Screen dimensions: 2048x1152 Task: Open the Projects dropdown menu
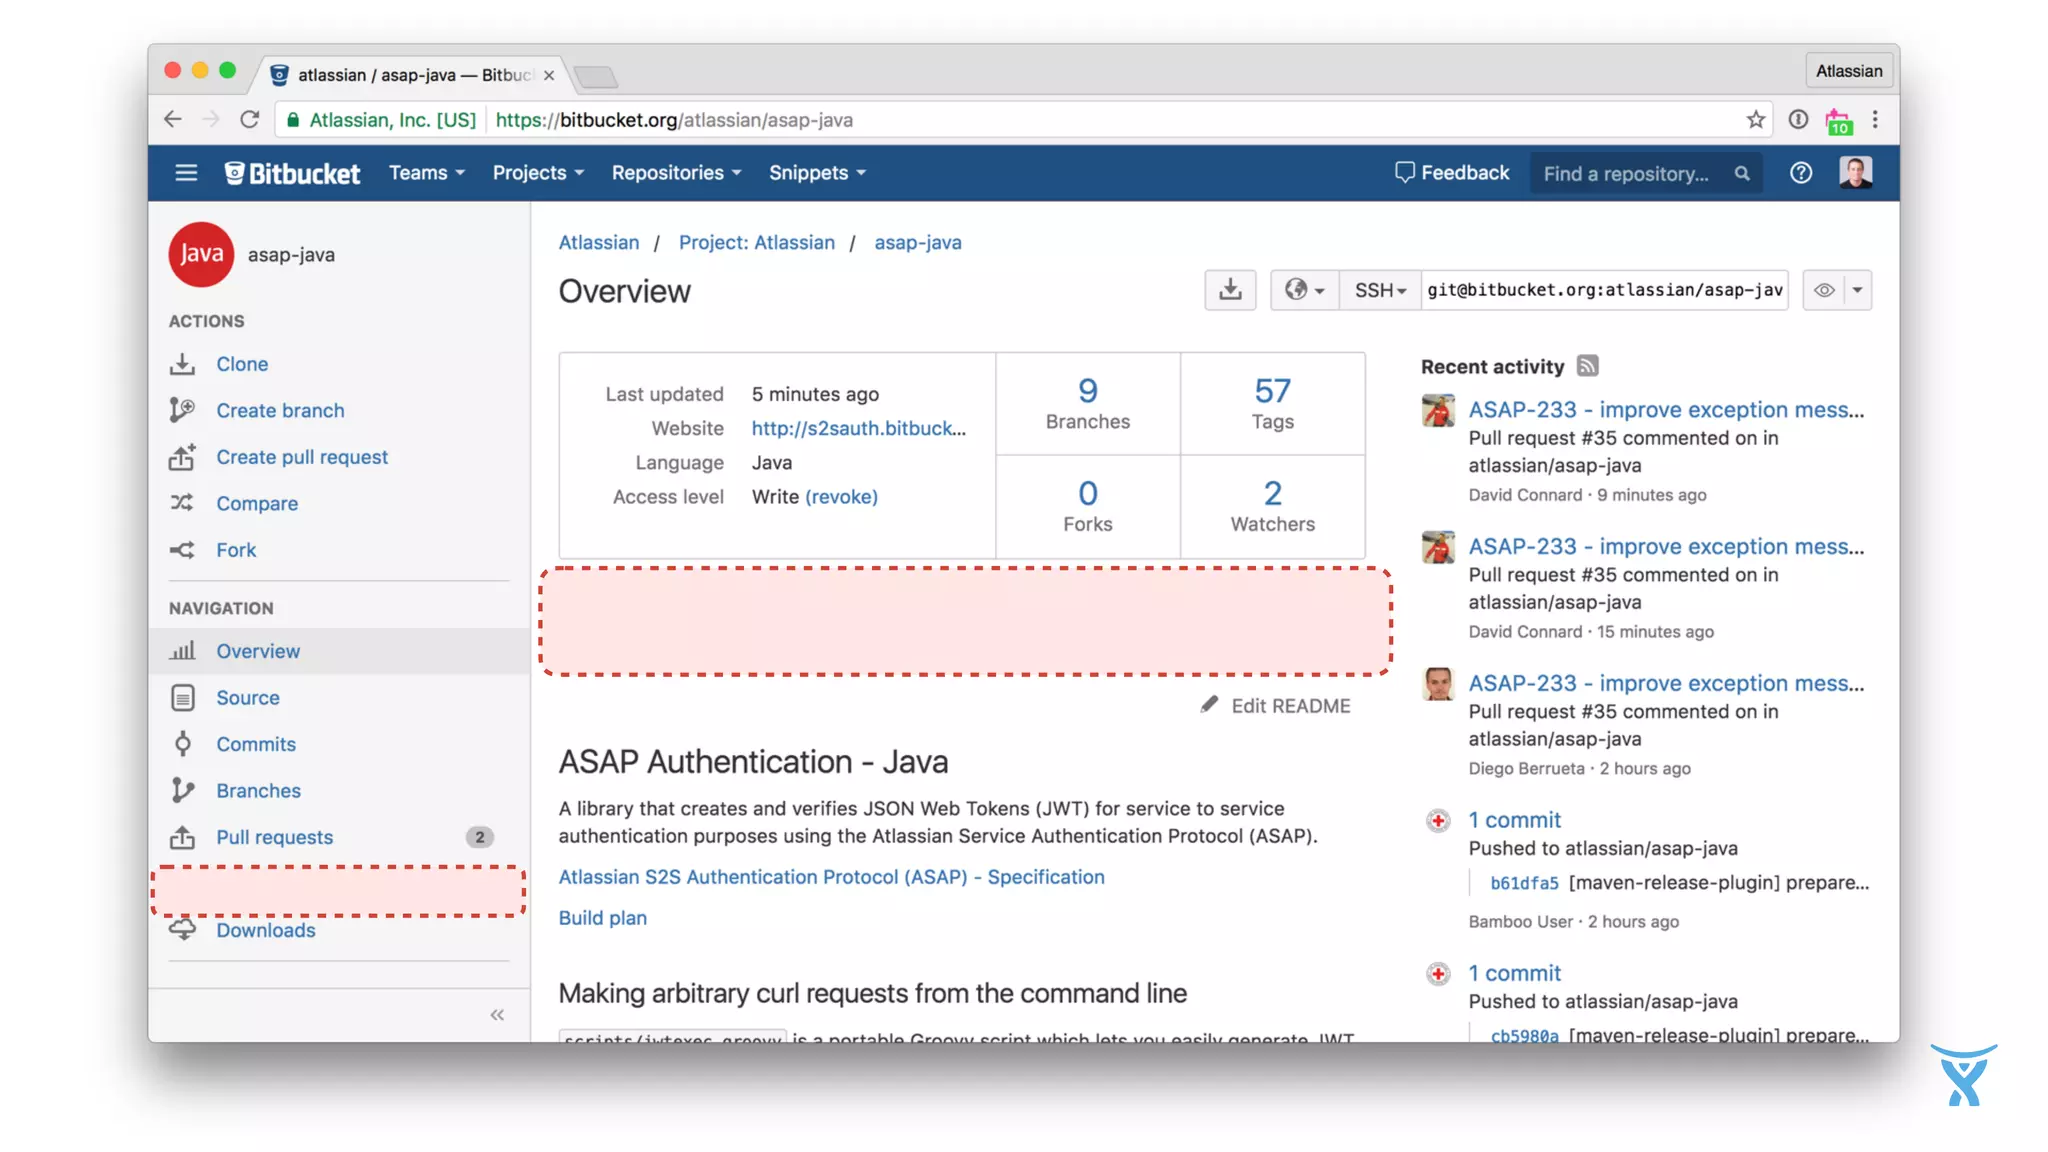tap(538, 173)
